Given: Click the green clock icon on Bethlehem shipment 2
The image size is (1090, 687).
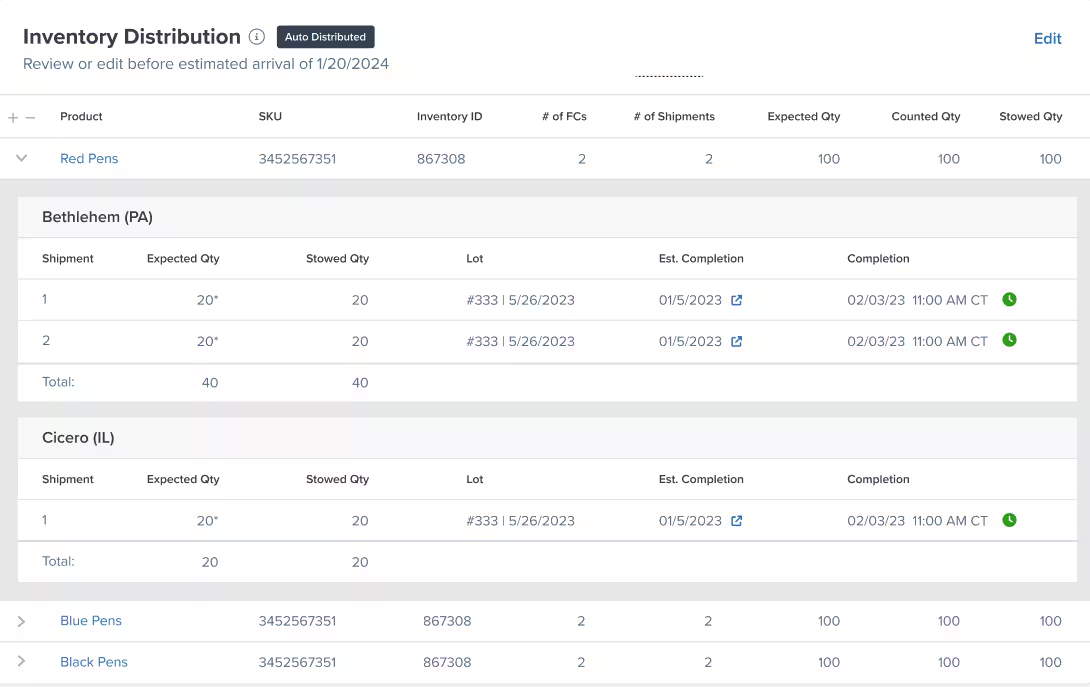Looking at the screenshot, I should pyautogui.click(x=1009, y=339).
